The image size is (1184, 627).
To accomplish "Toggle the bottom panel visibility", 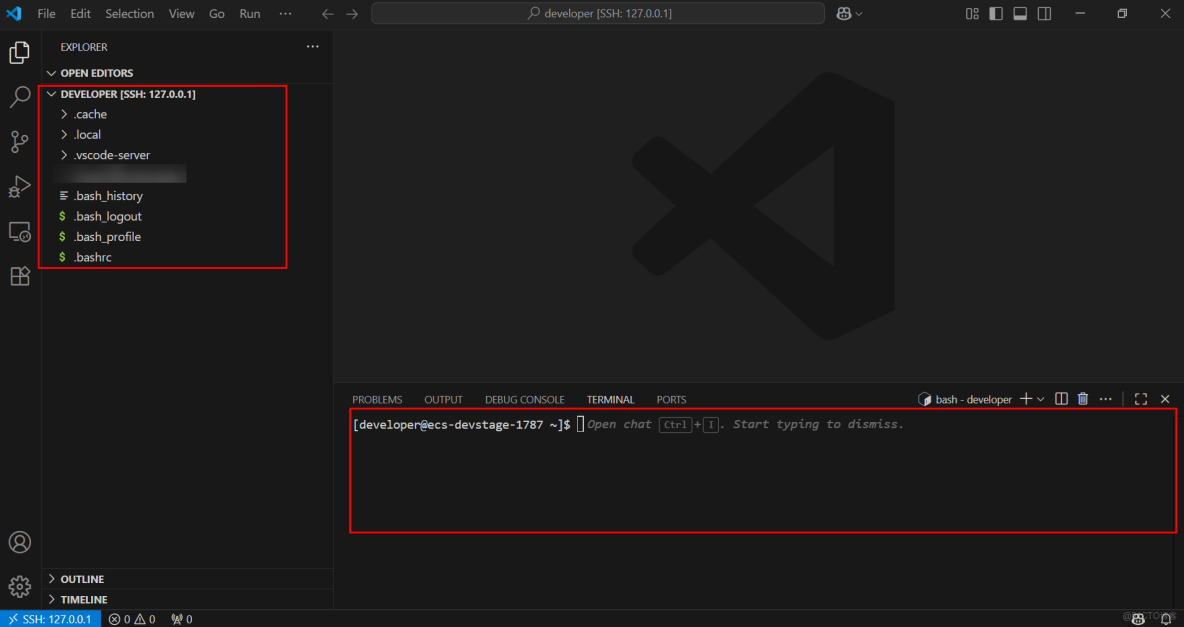I will point(1020,14).
